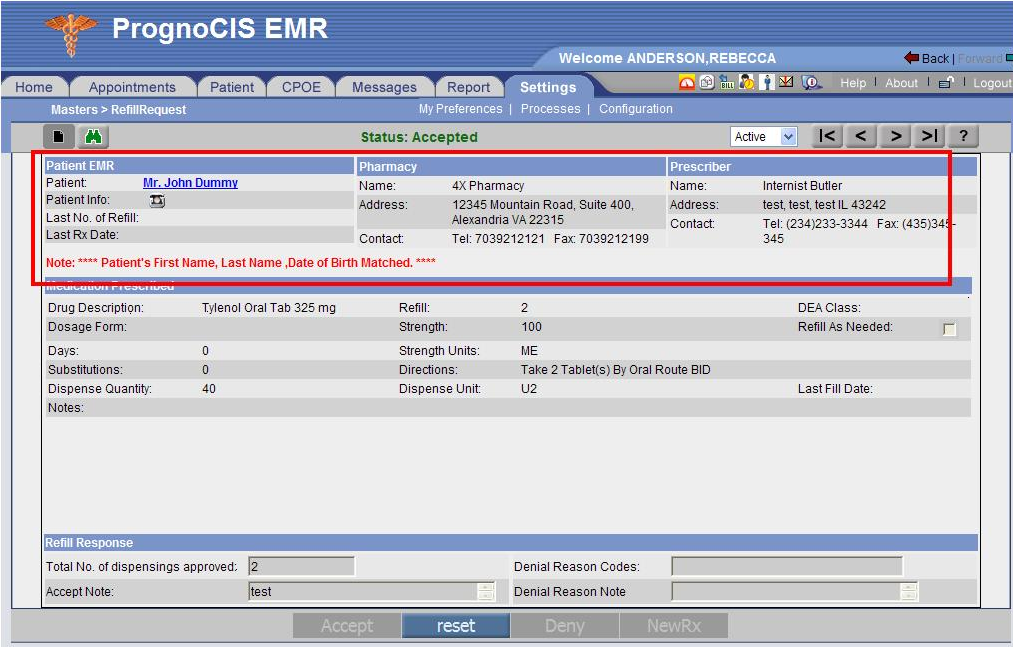Viewport: 1013px width, 647px height.
Task: Click the red patient matched note text
Action: point(241,262)
